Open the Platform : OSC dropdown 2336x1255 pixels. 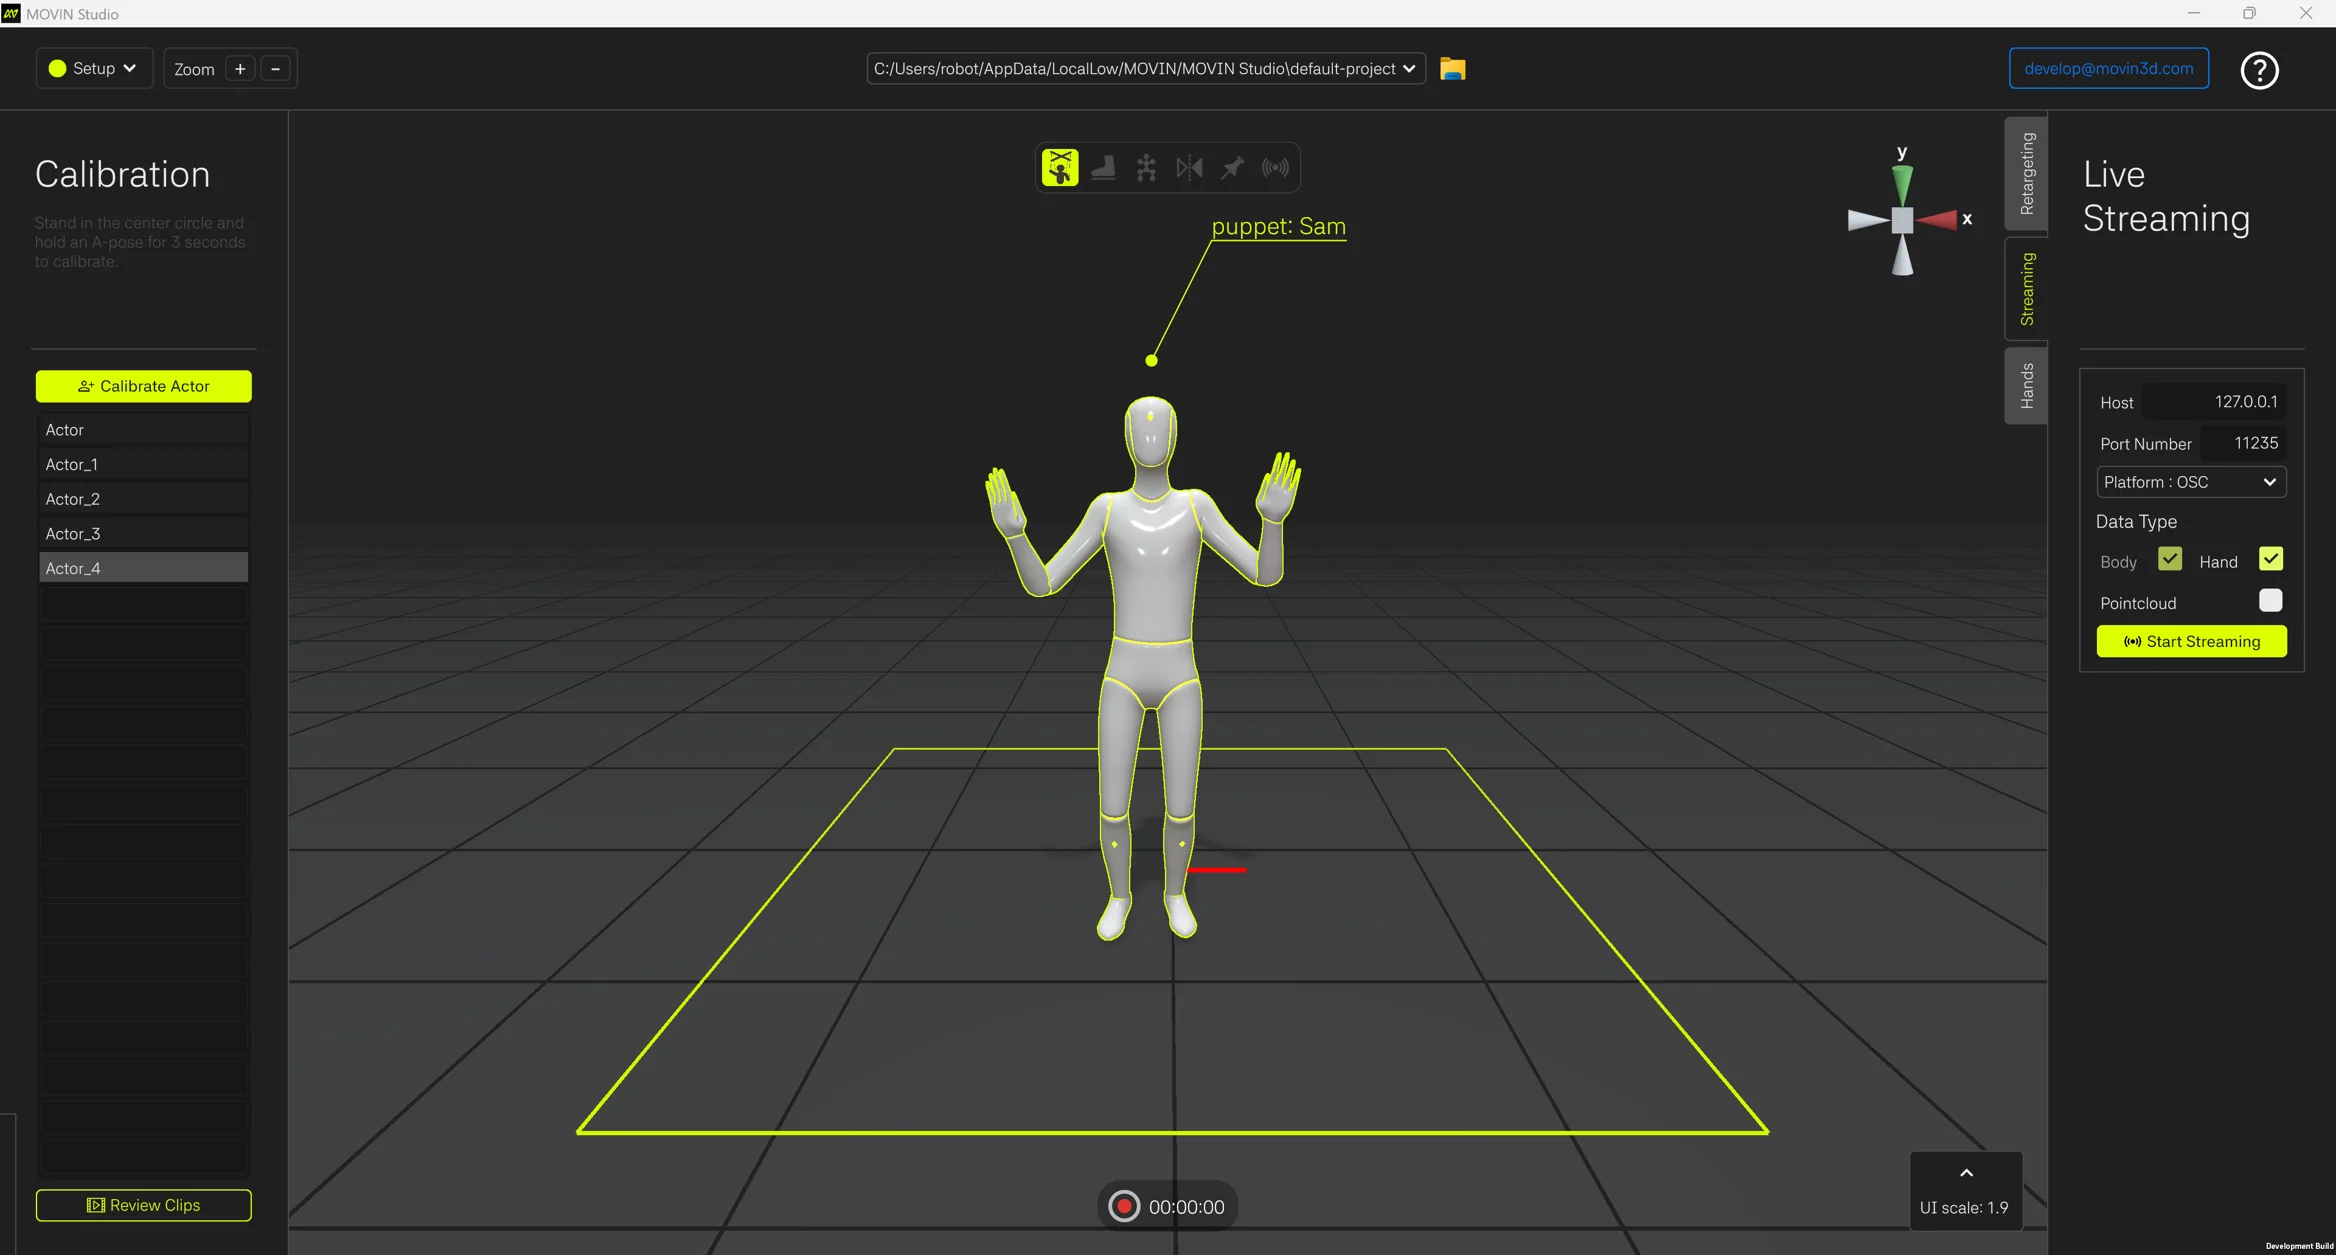[x=2190, y=482]
